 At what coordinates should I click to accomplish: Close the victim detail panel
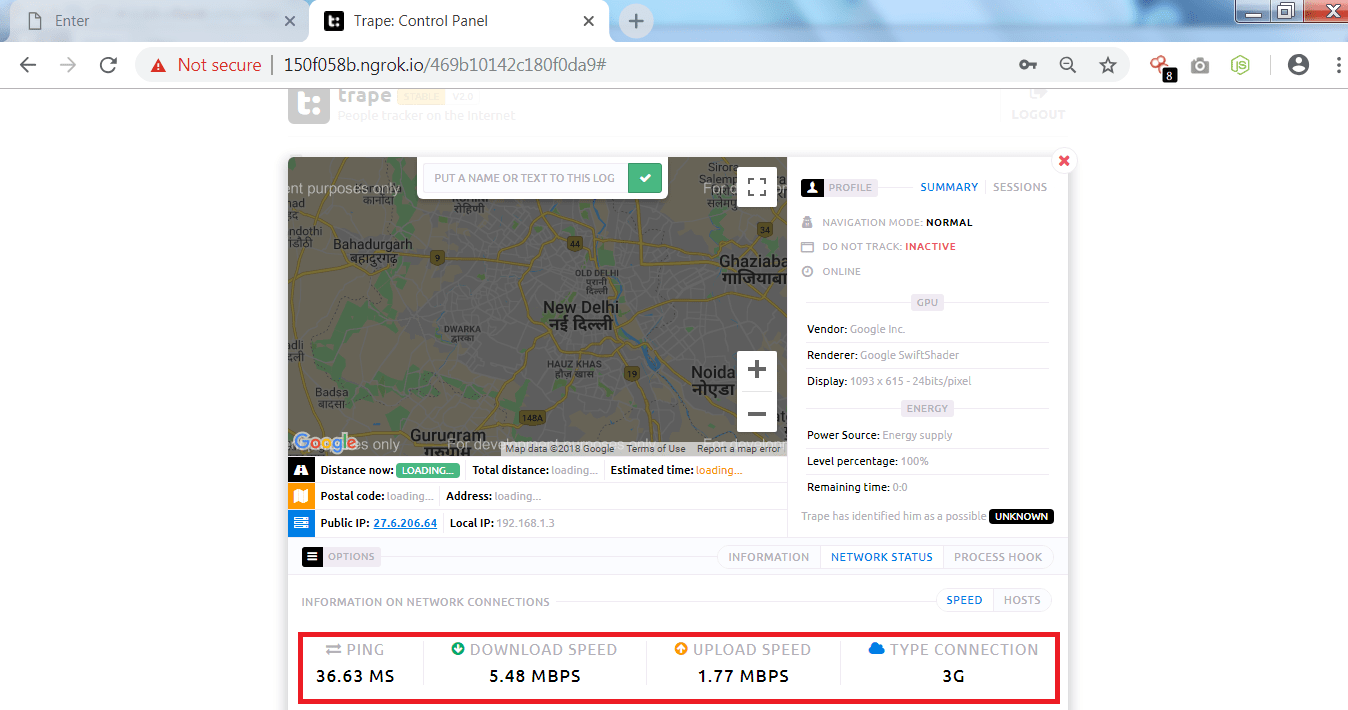click(1064, 160)
